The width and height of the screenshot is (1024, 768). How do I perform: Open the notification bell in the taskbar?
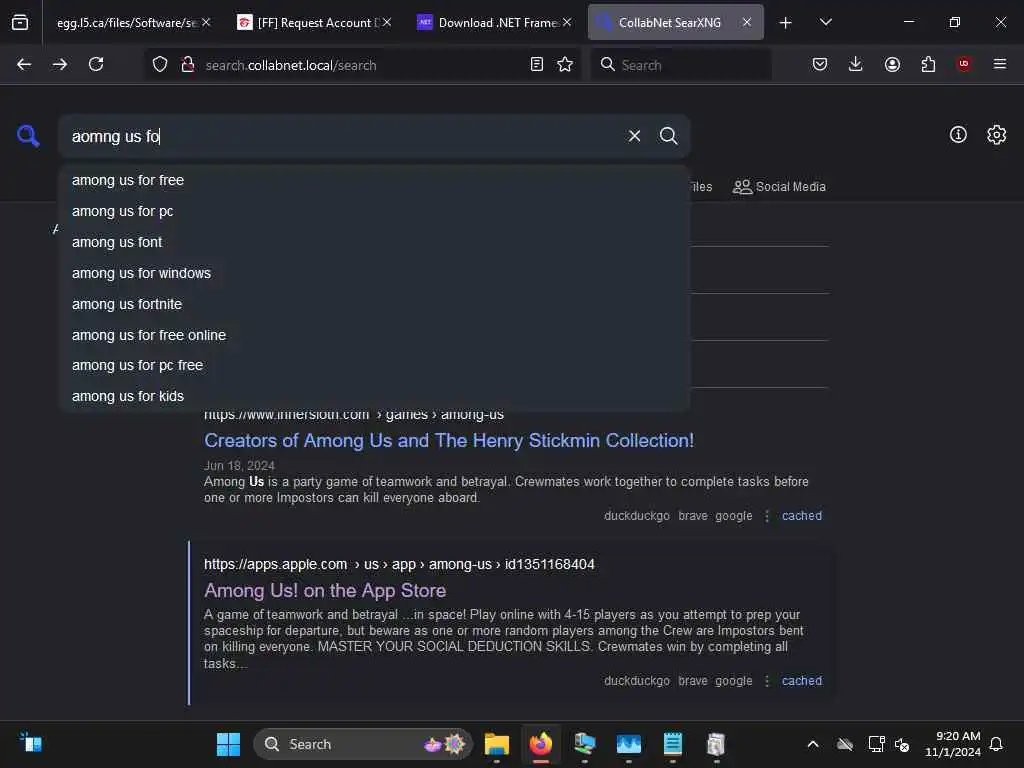point(996,744)
